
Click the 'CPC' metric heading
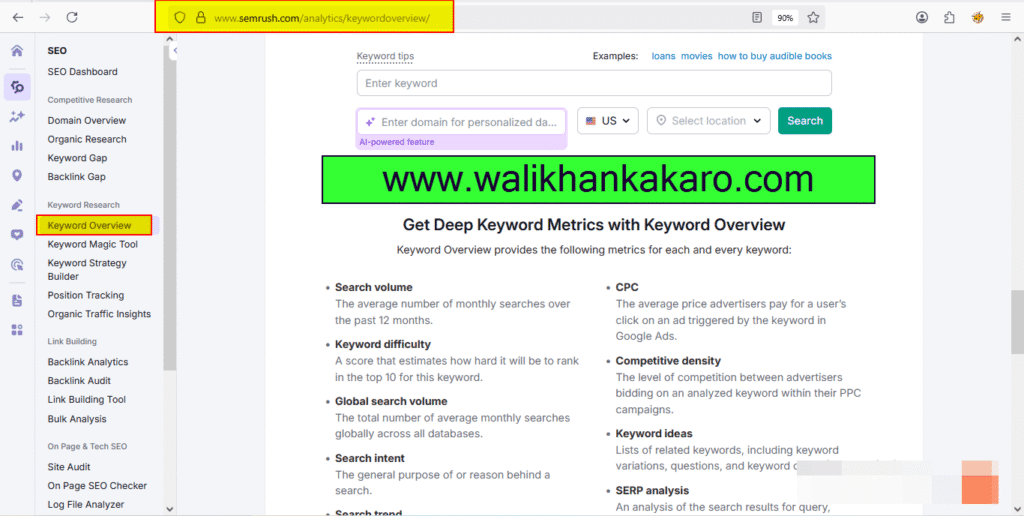627,287
